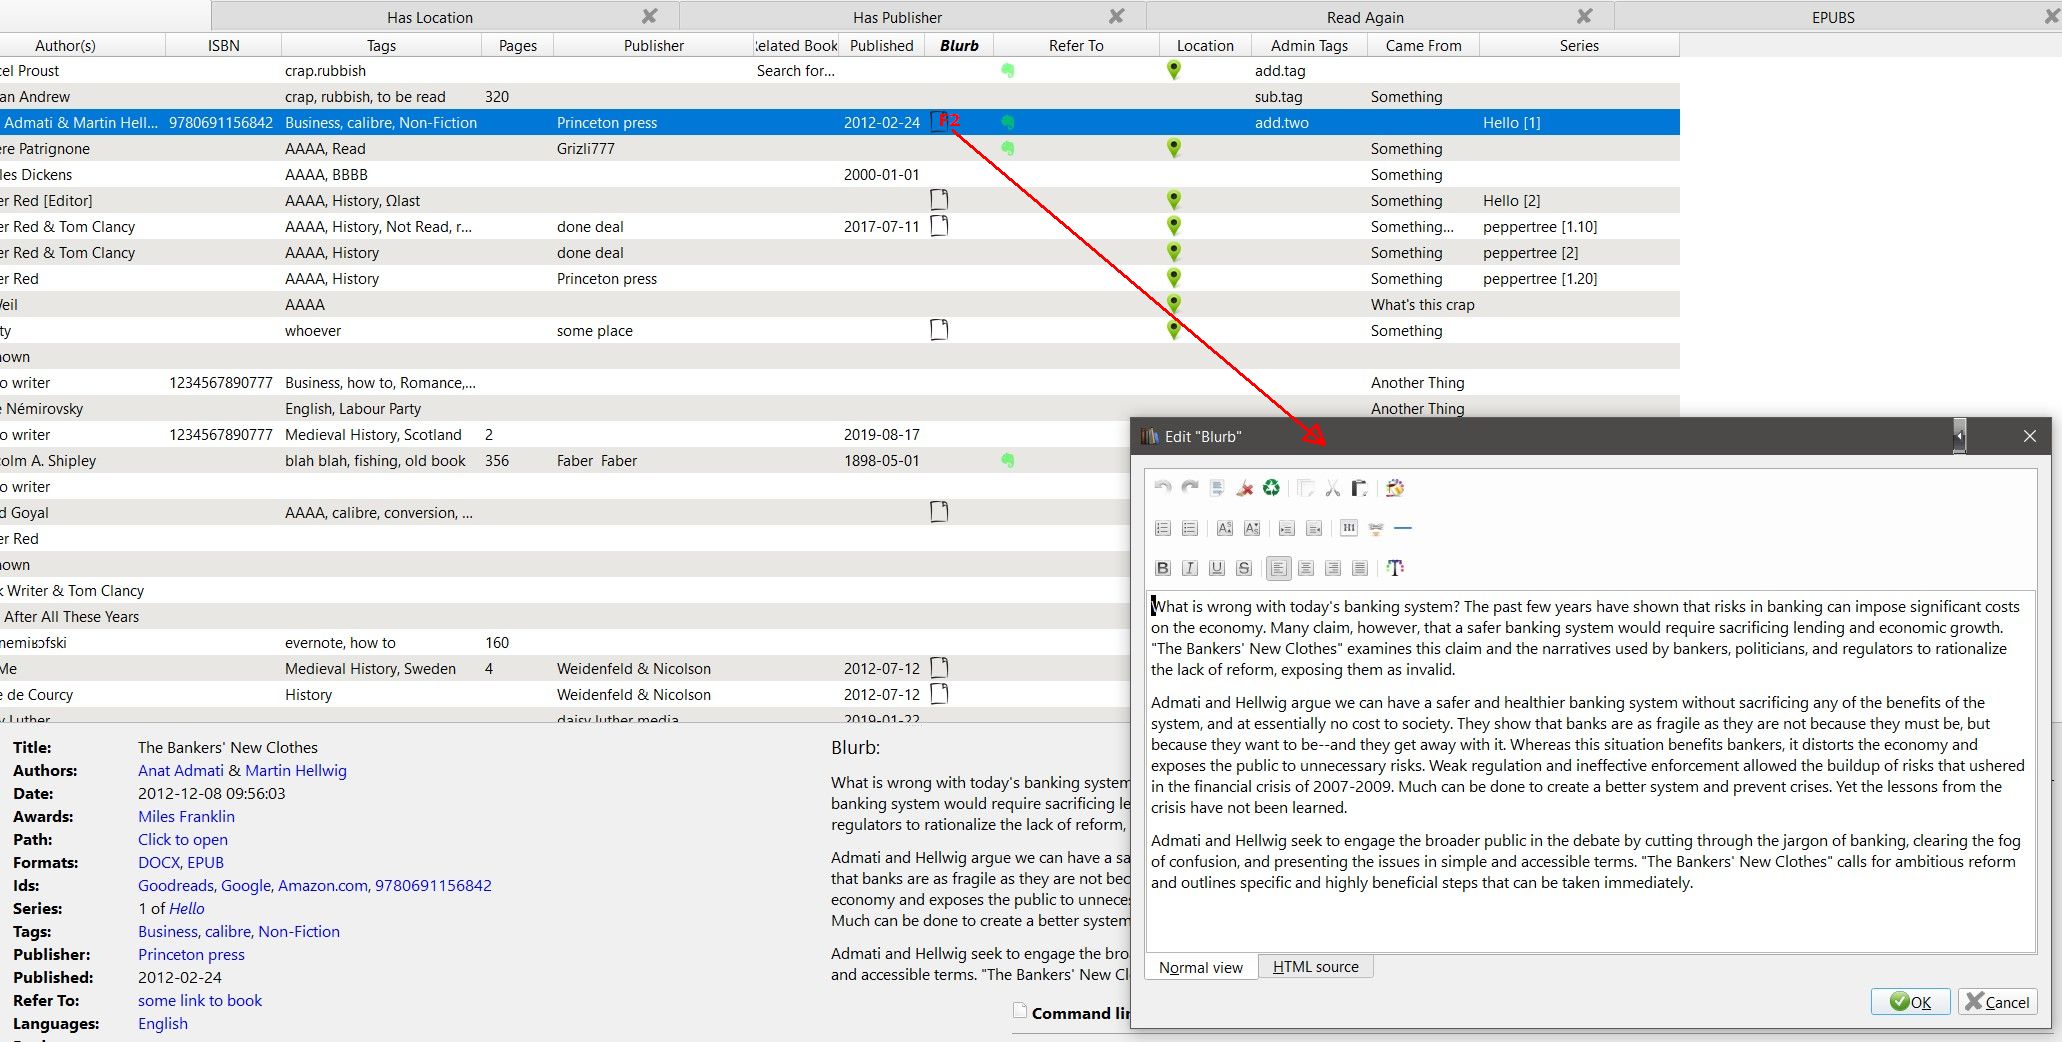
Task: Click the Select all icon in Blurb editor
Action: pyautogui.click(x=1217, y=488)
